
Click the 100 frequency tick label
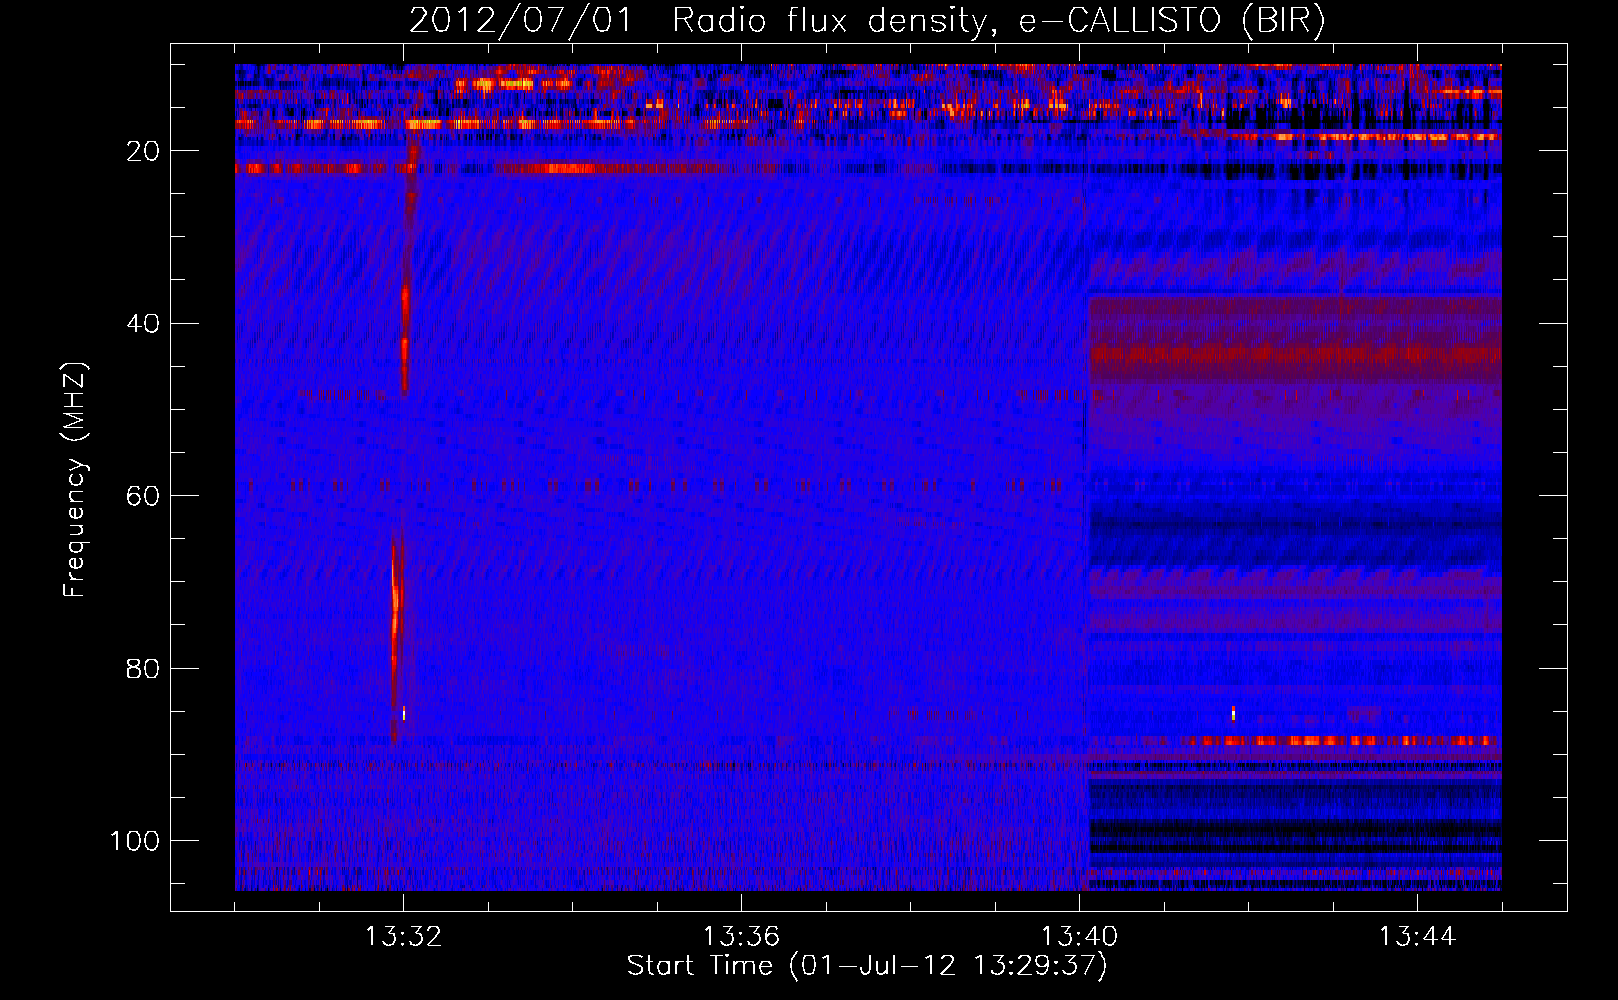pyautogui.click(x=135, y=840)
